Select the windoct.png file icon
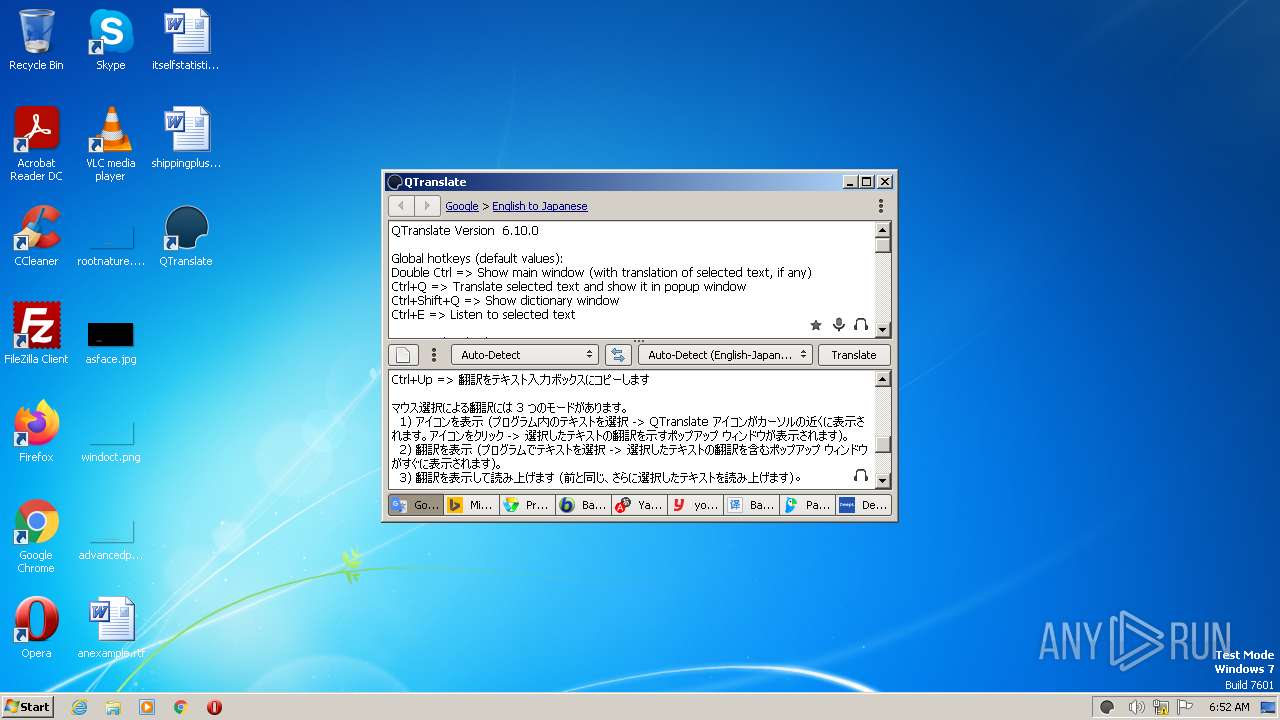The image size is (1280, 720). [110, 440]
